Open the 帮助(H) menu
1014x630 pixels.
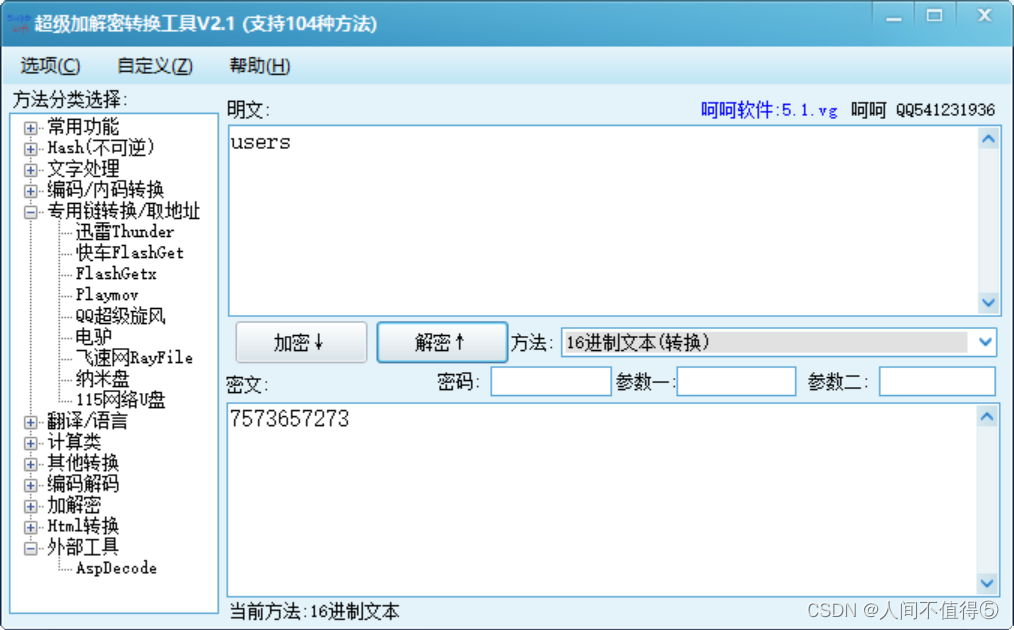coord(259,65)
